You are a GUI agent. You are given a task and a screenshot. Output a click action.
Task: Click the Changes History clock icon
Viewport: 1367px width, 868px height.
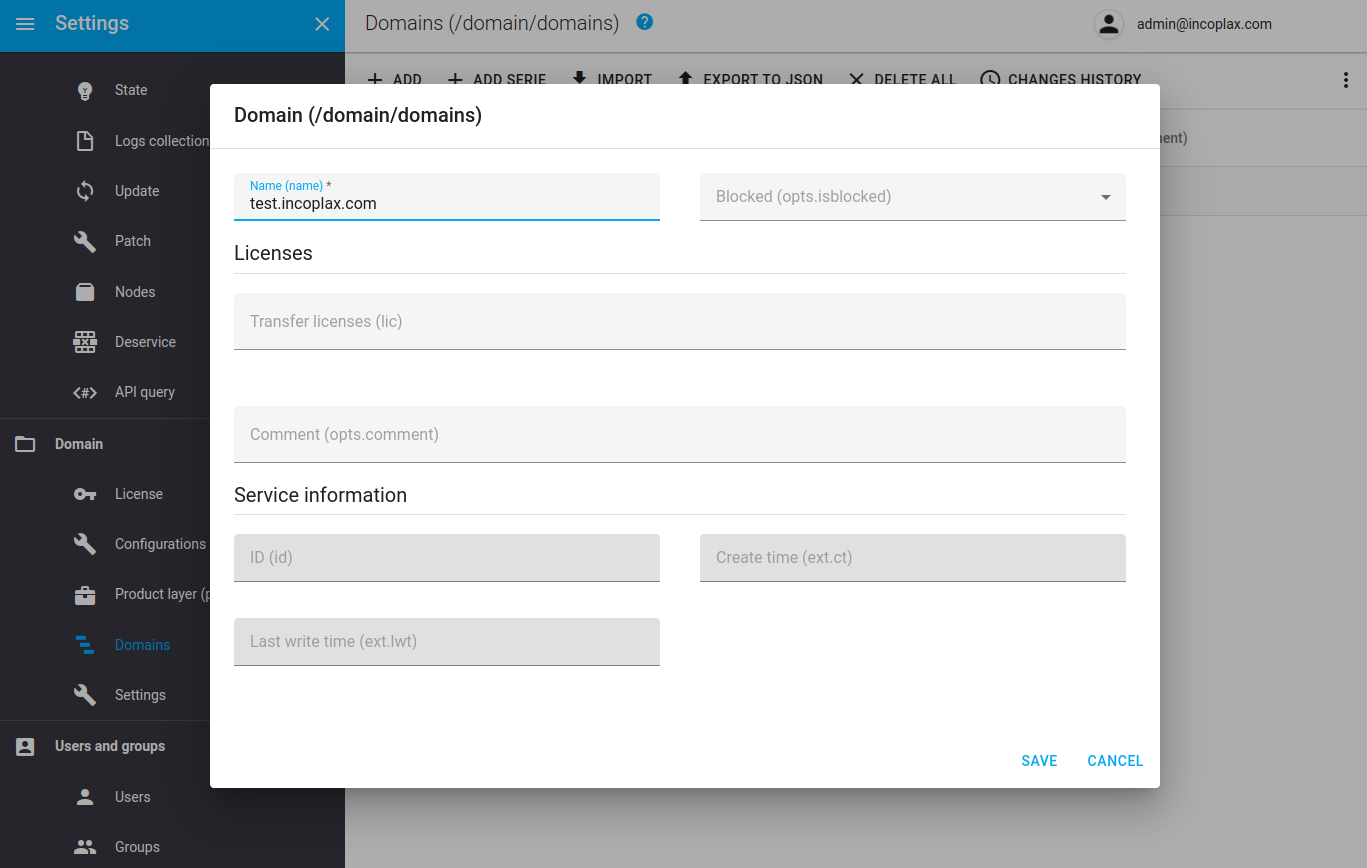tap(990, 80)
